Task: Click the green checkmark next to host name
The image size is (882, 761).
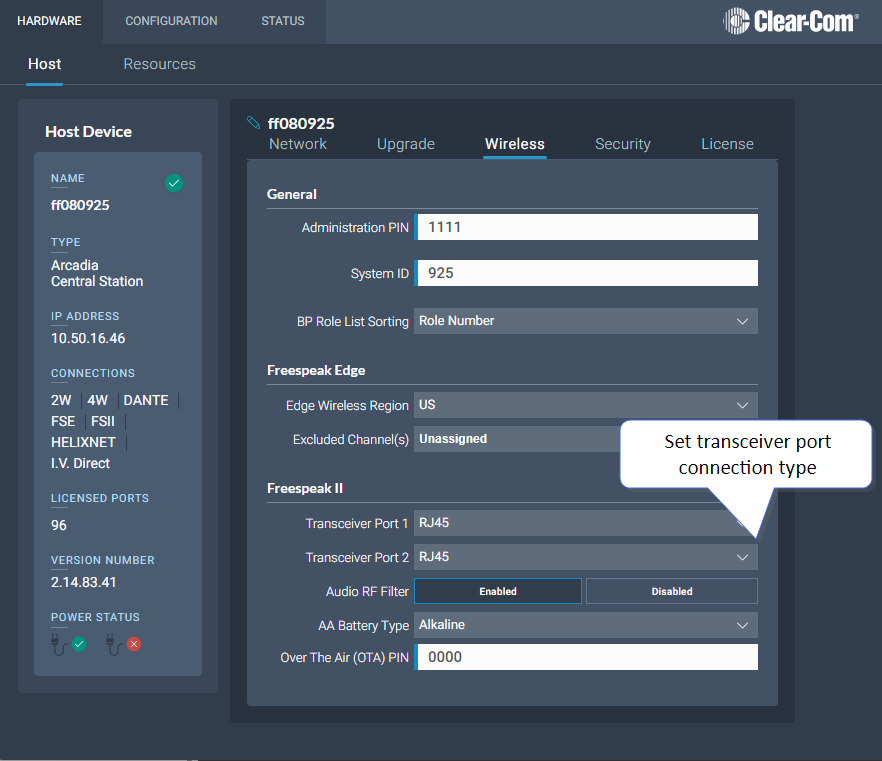Action: click(174, 183)
